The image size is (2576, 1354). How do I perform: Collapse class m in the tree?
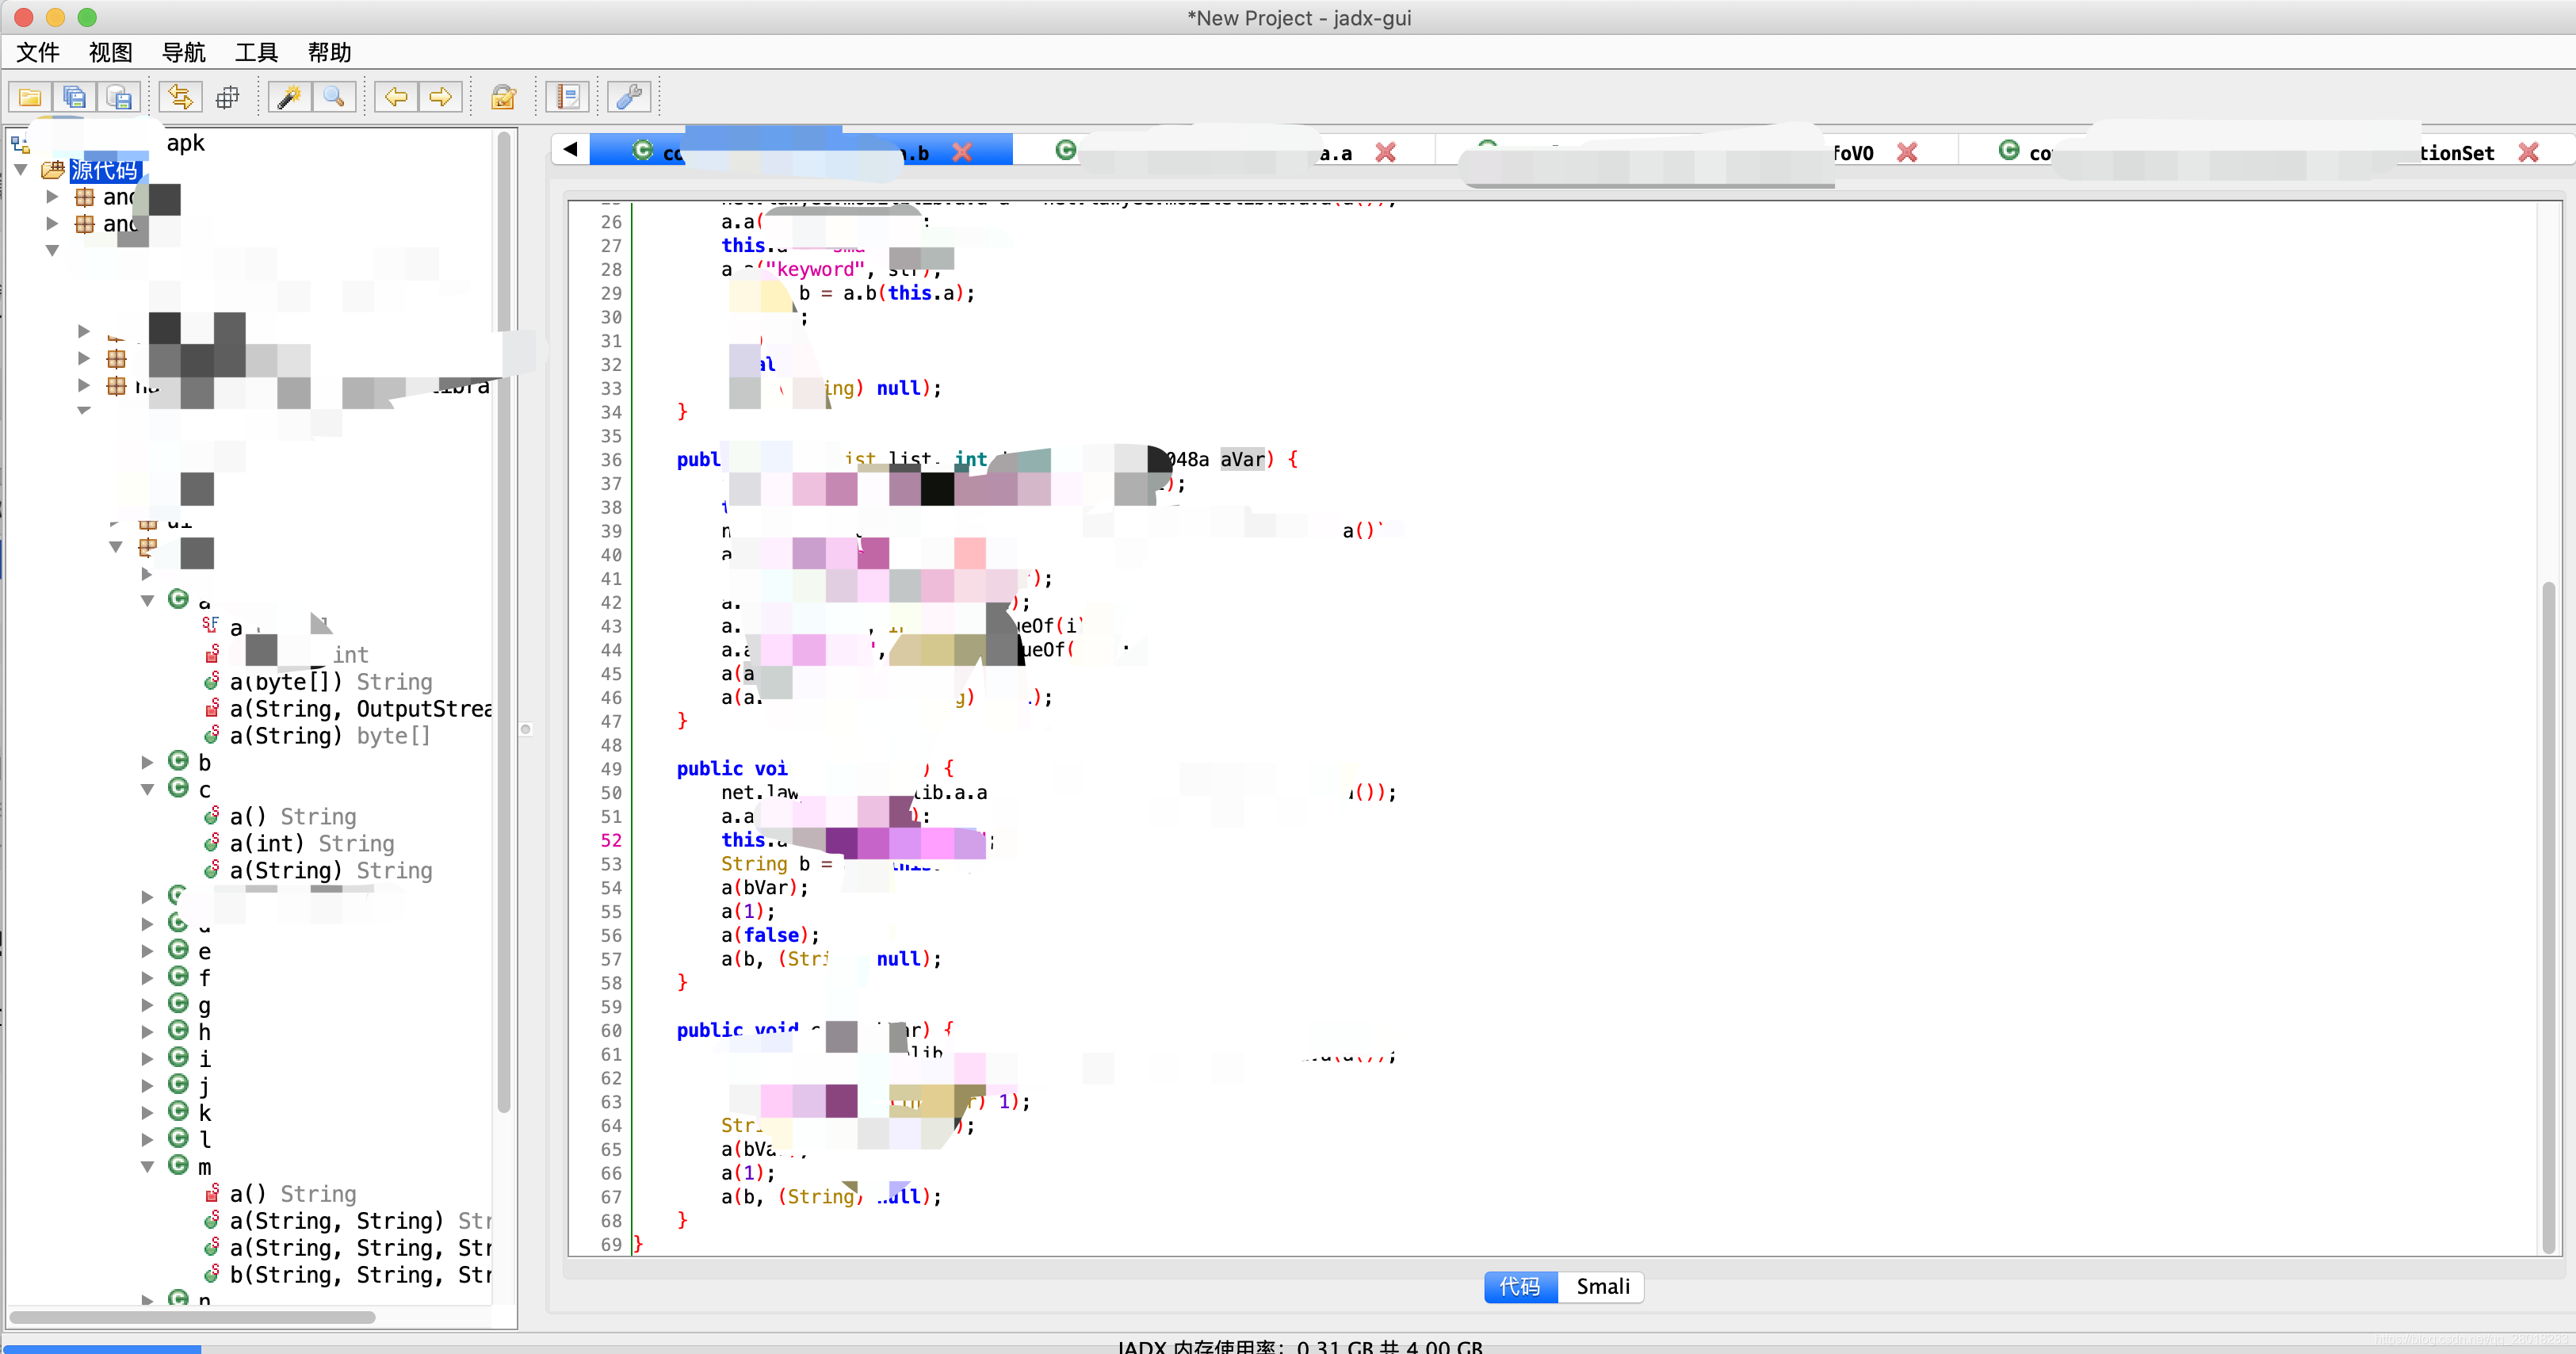147,1167
